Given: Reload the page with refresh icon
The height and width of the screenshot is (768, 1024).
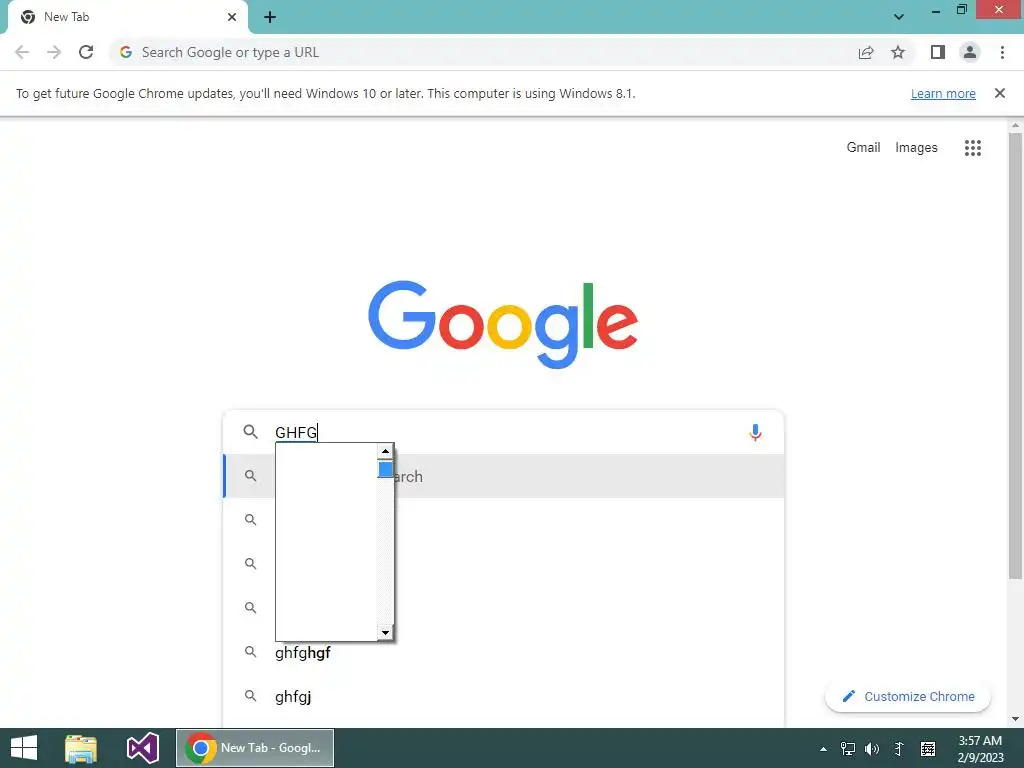Looking at the screenshot, I should 86,52.
